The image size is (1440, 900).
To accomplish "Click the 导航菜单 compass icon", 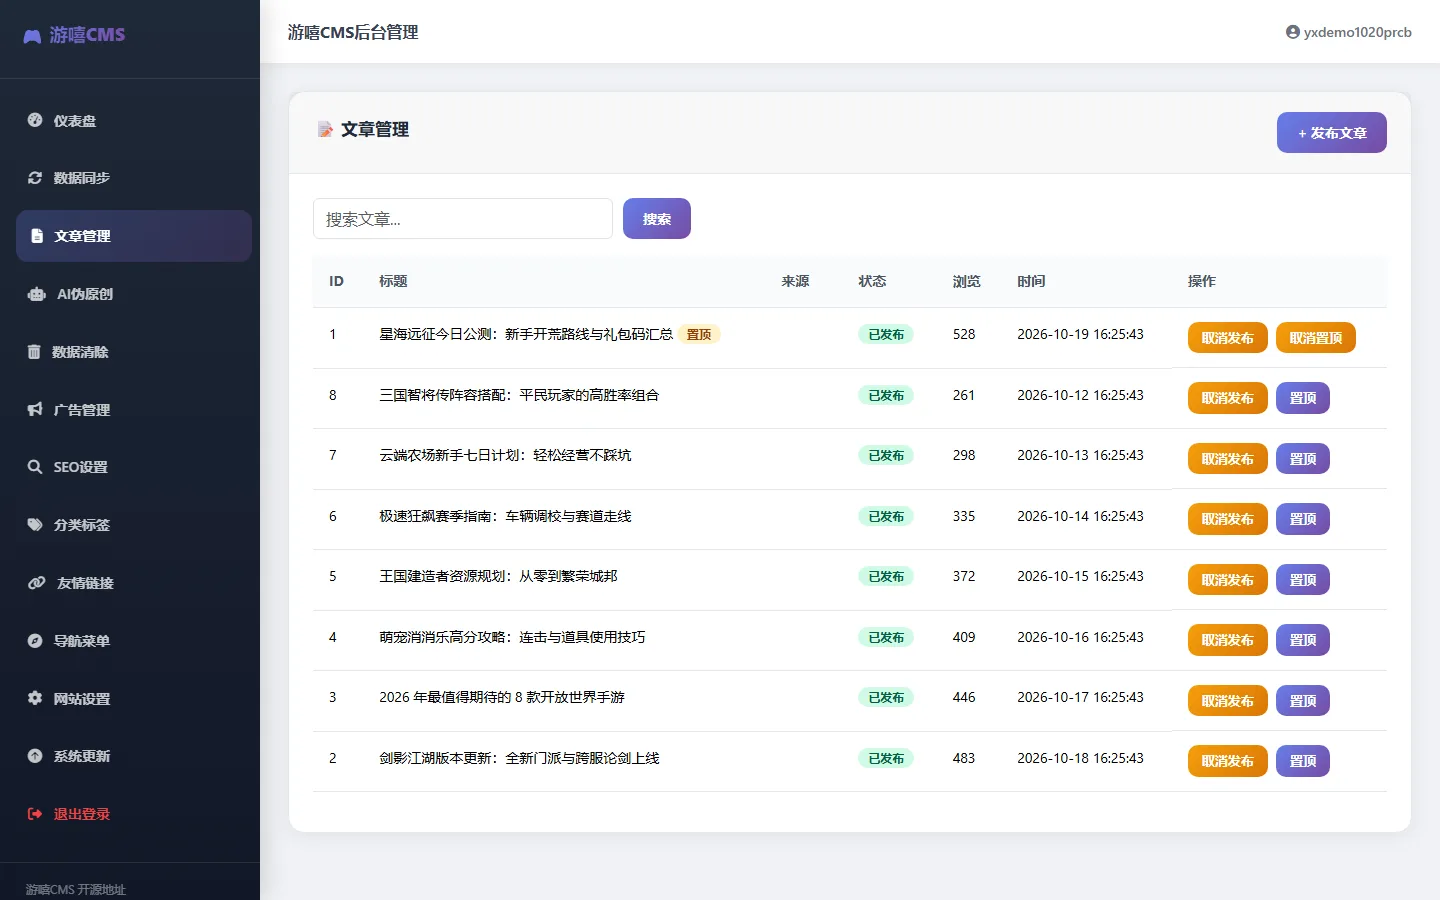I will tap(35, 641).
